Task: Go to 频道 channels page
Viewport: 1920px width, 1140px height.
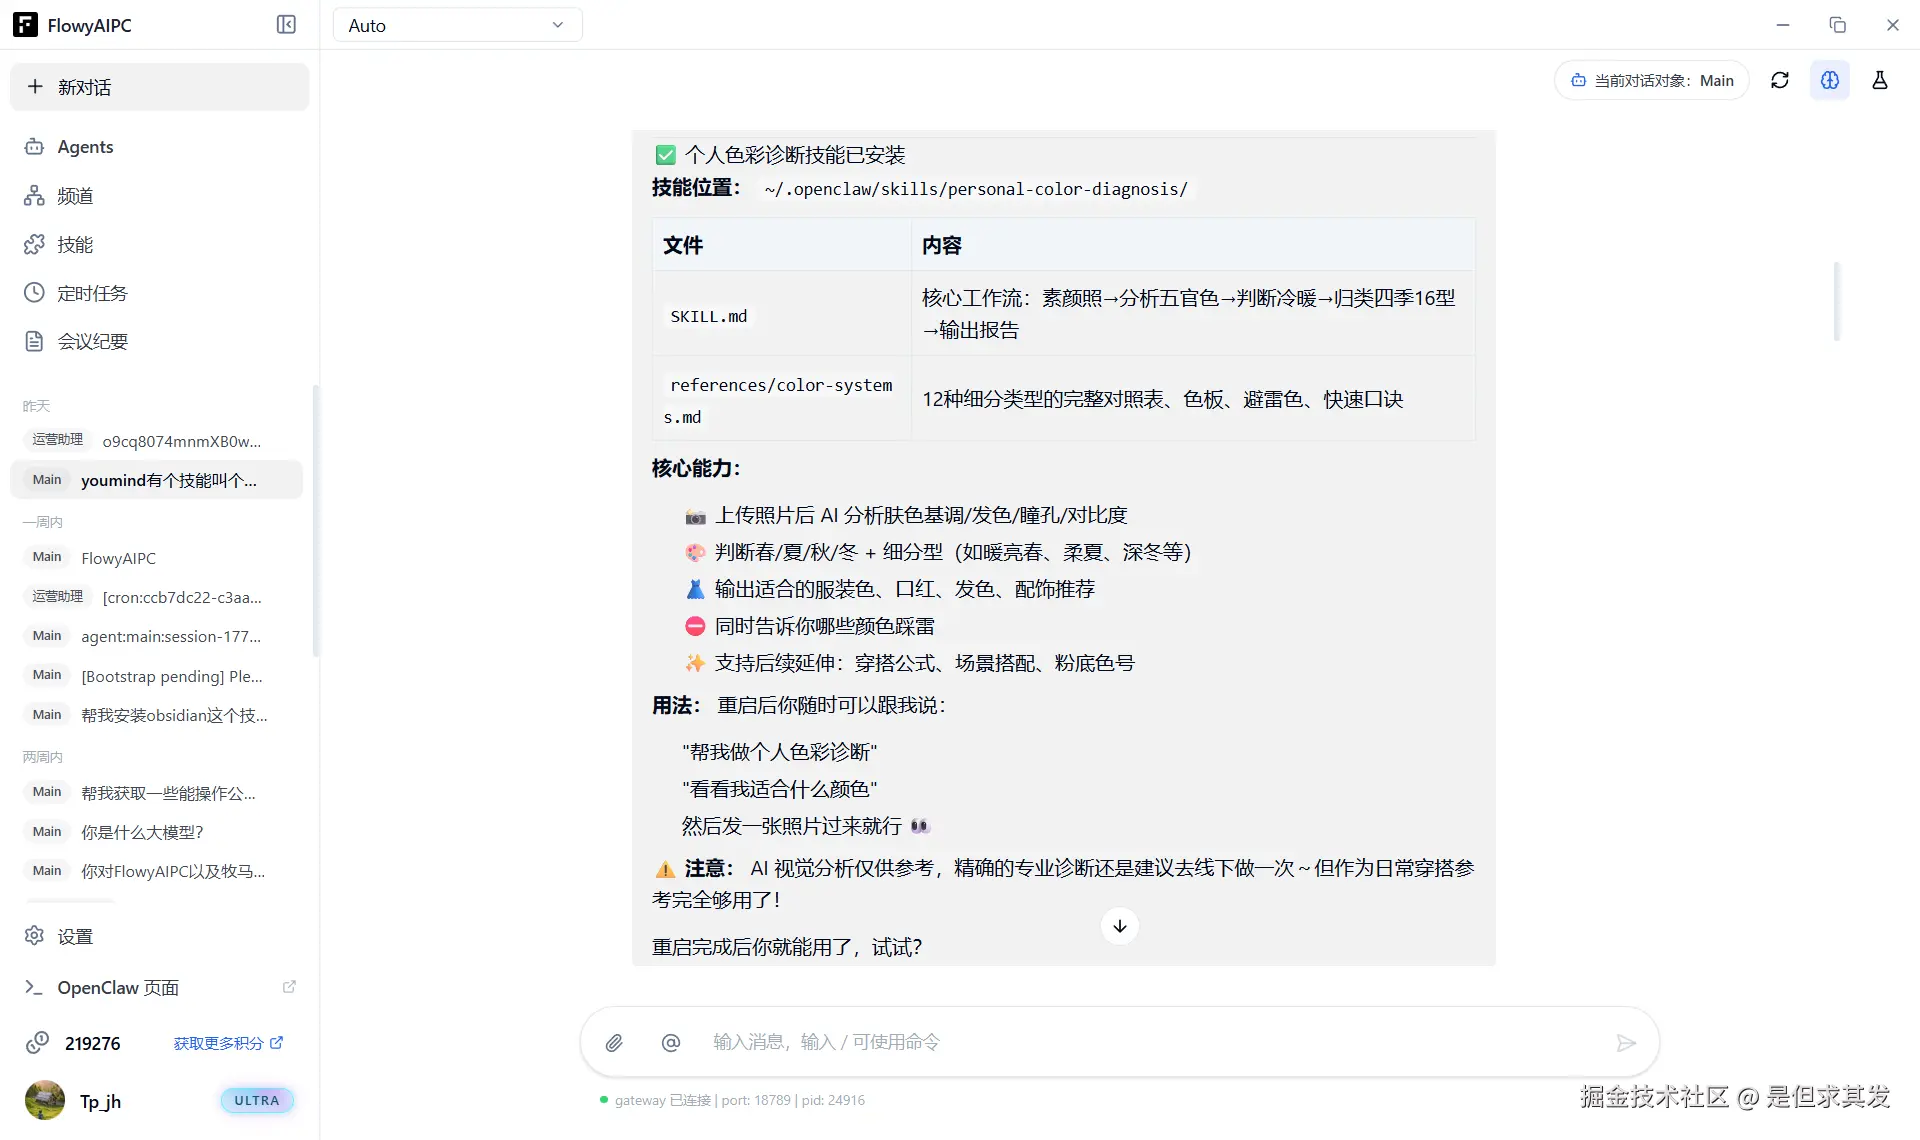Action: (75, 196)
